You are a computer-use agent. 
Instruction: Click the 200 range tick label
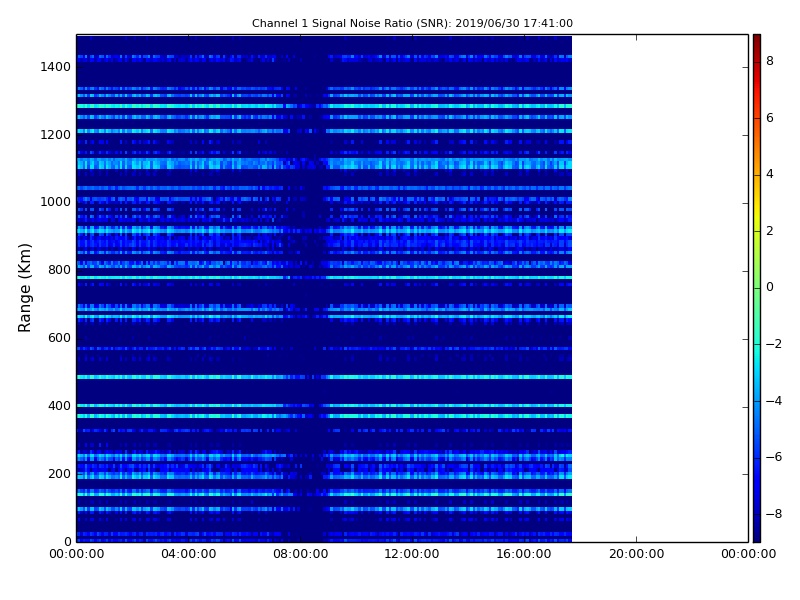[59, 473]
